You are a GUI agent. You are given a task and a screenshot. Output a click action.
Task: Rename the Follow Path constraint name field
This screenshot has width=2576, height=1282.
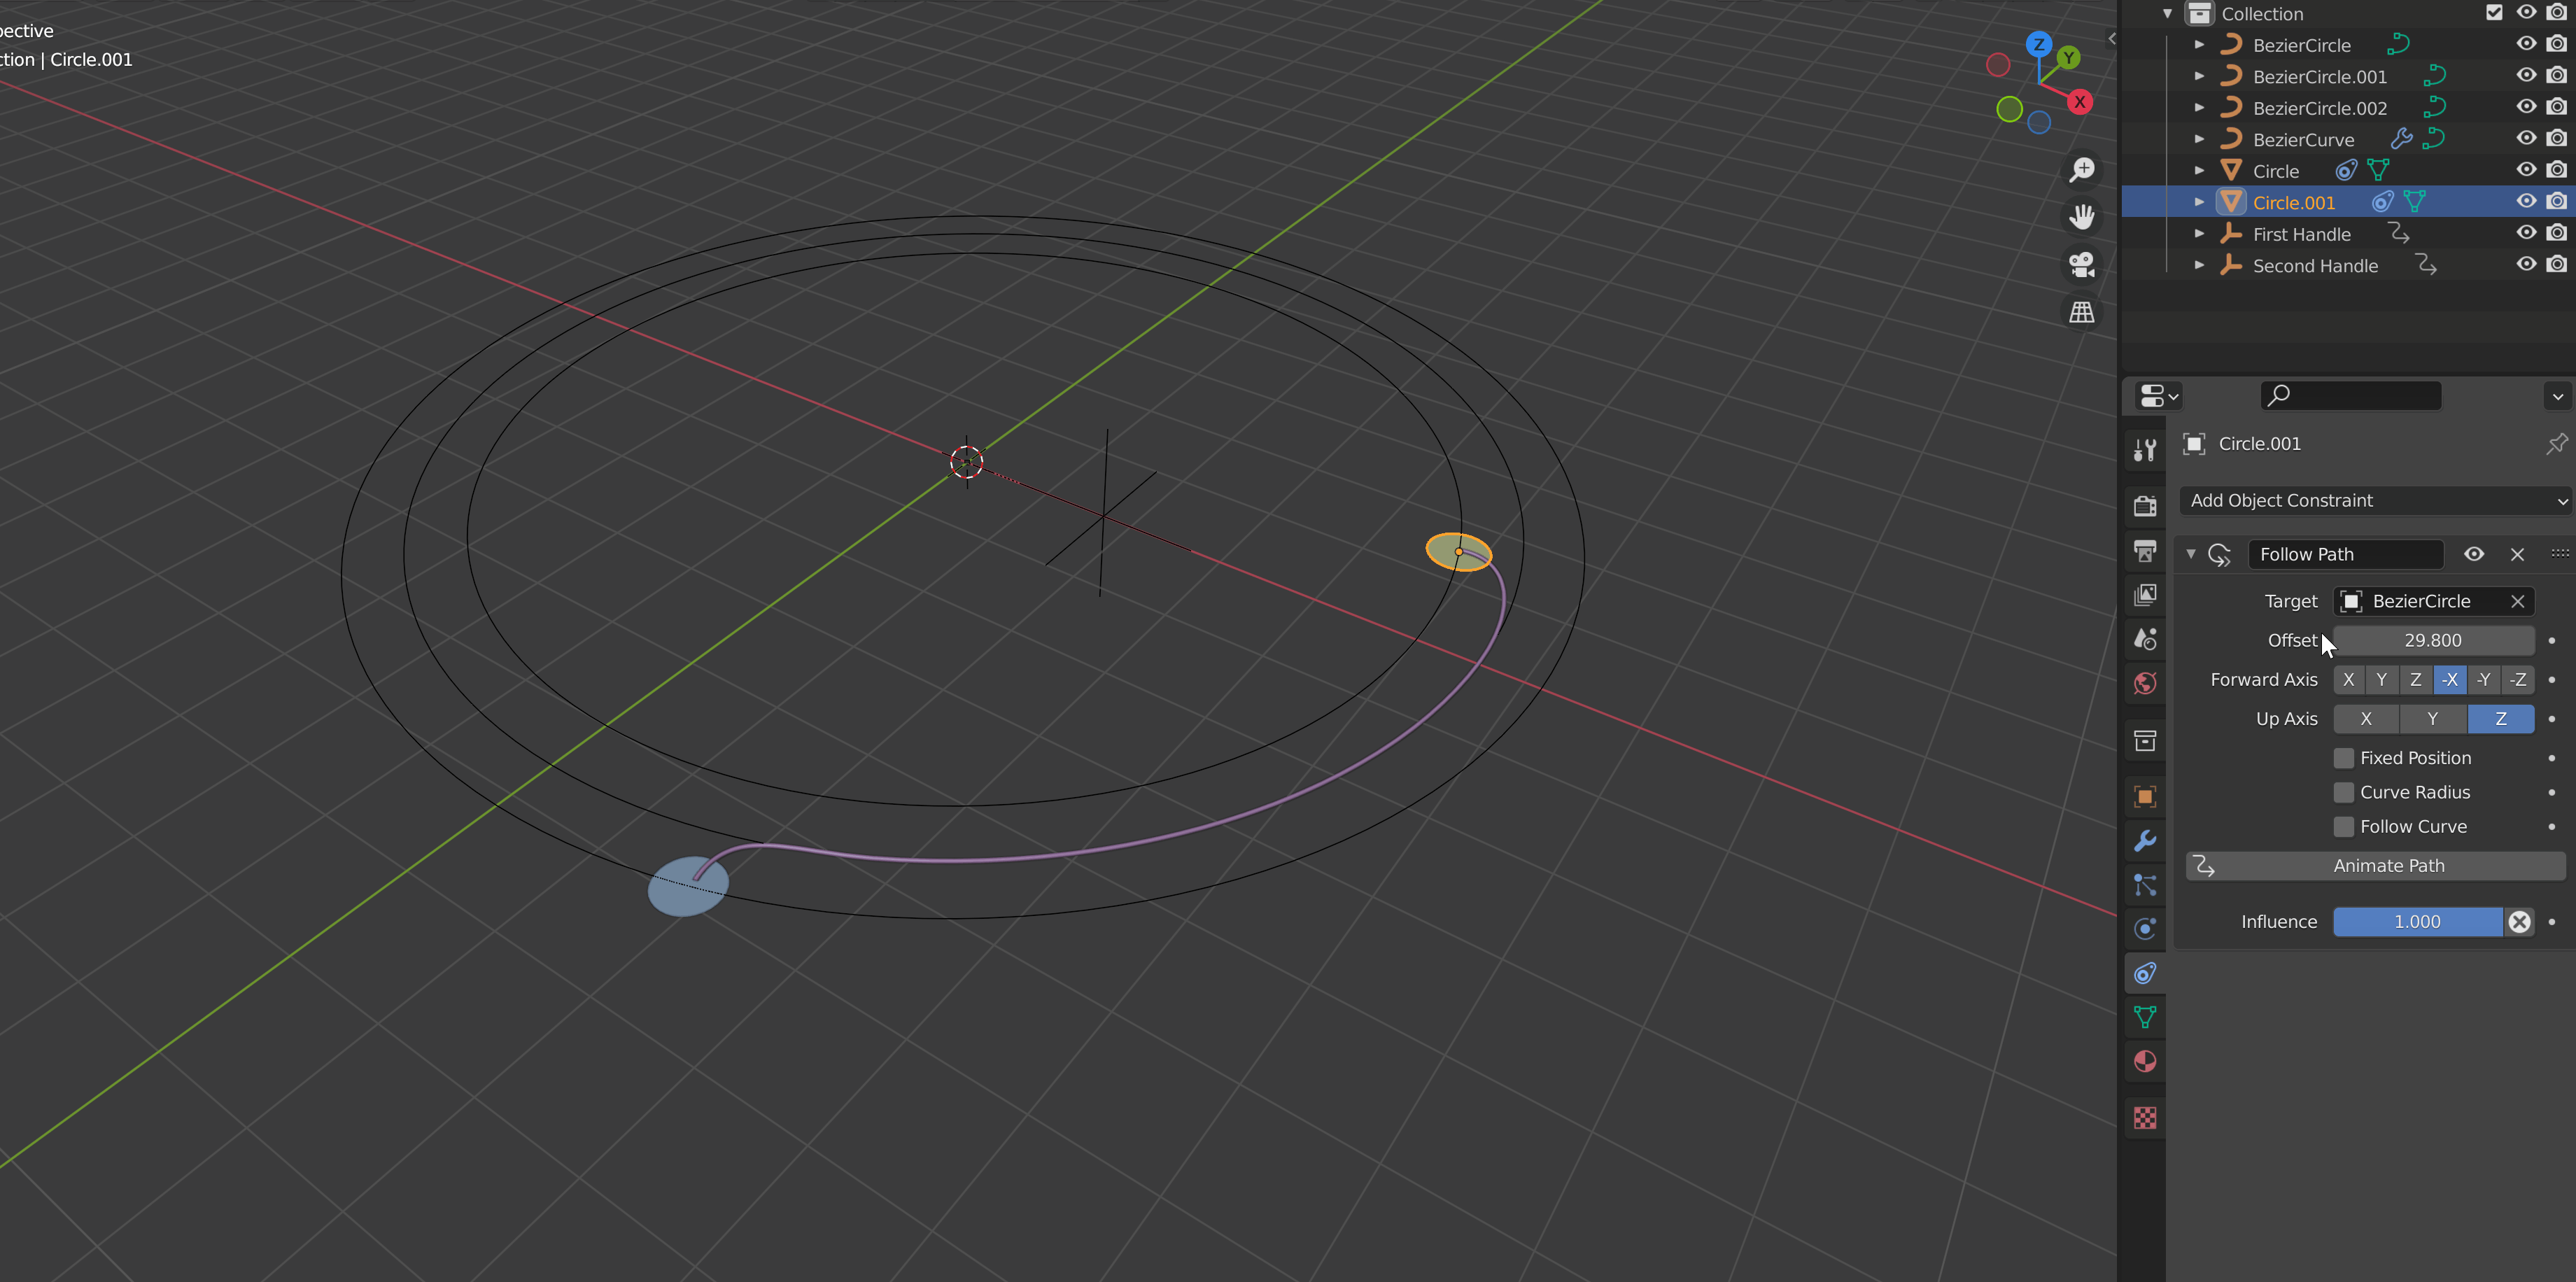coord(2345,554)
